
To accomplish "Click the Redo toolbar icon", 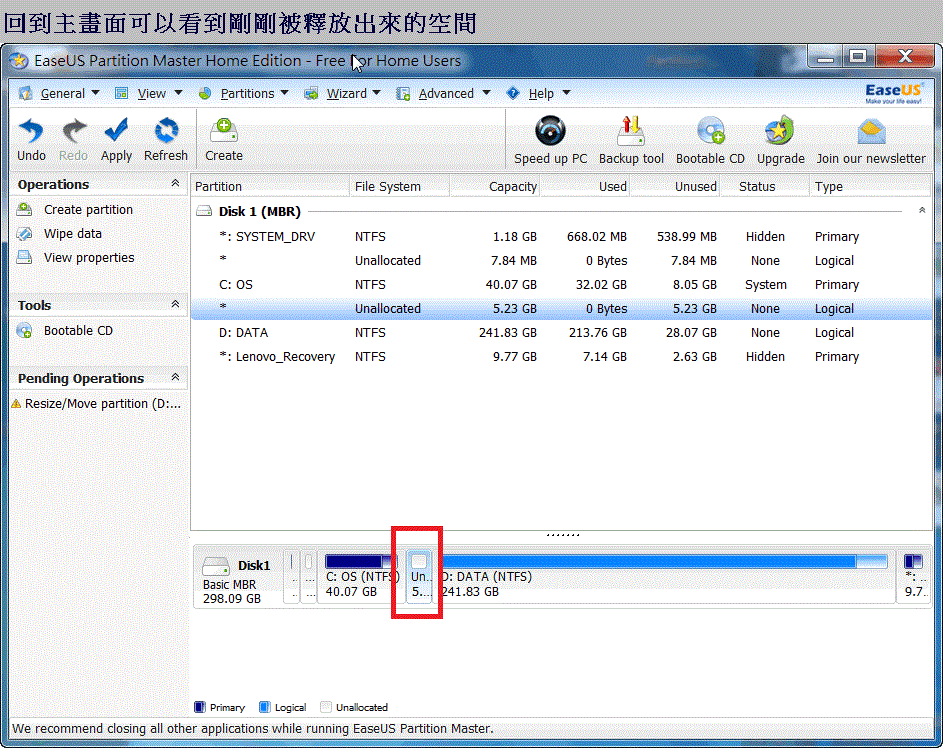I will [73, 130].
